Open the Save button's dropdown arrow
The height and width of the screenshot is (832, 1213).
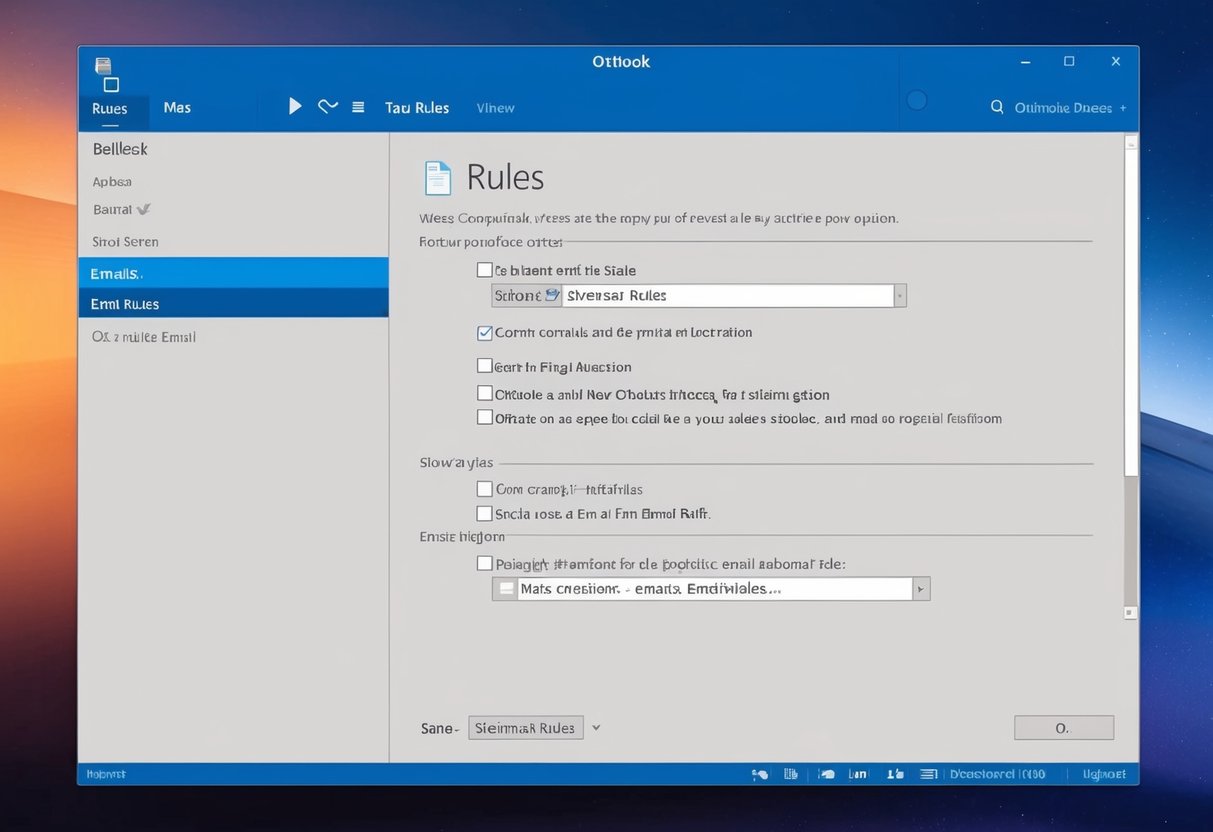point(596,728)
